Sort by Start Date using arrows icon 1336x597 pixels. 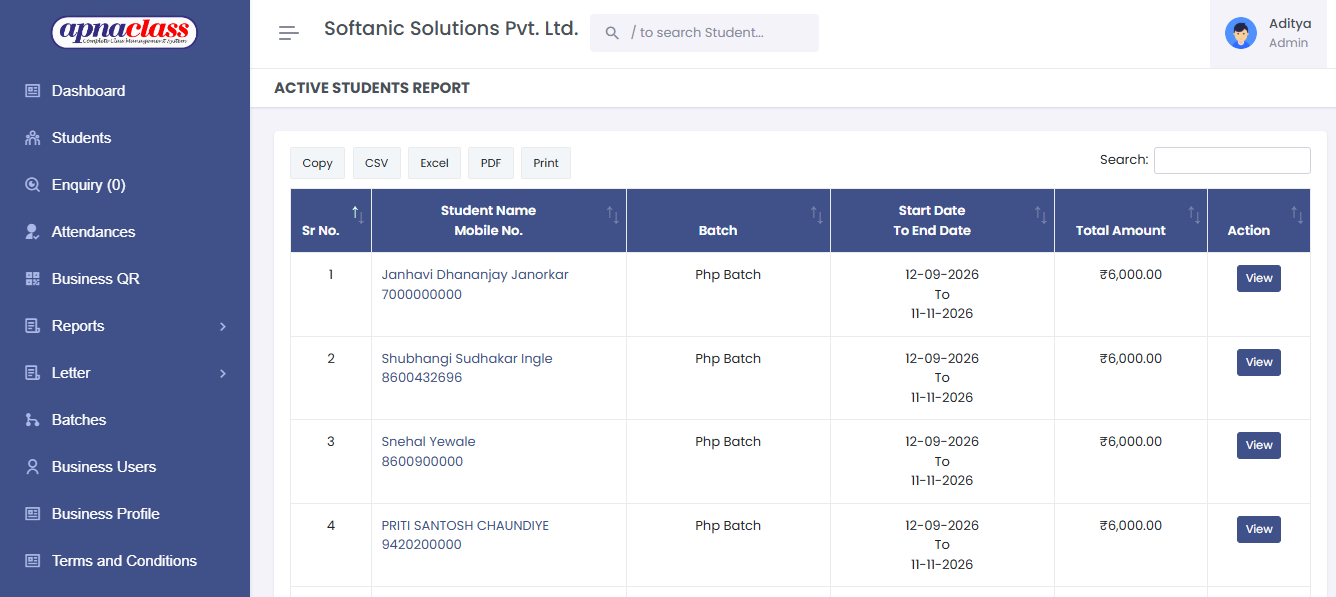coord(1041,214)
